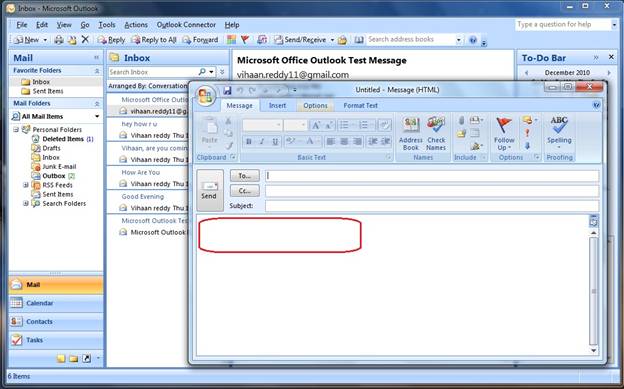Open the Address Book from the ribbon

(x=410, y=134)
